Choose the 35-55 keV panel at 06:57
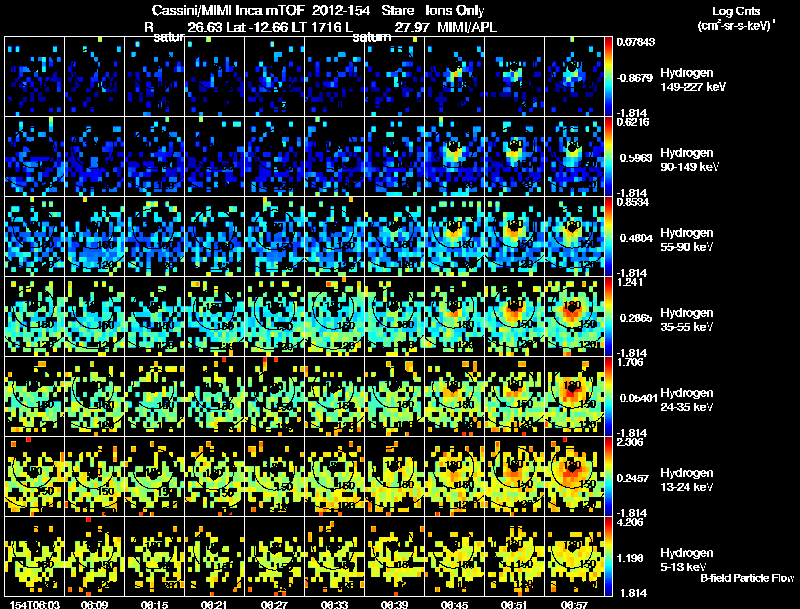 tap(574, 317)
